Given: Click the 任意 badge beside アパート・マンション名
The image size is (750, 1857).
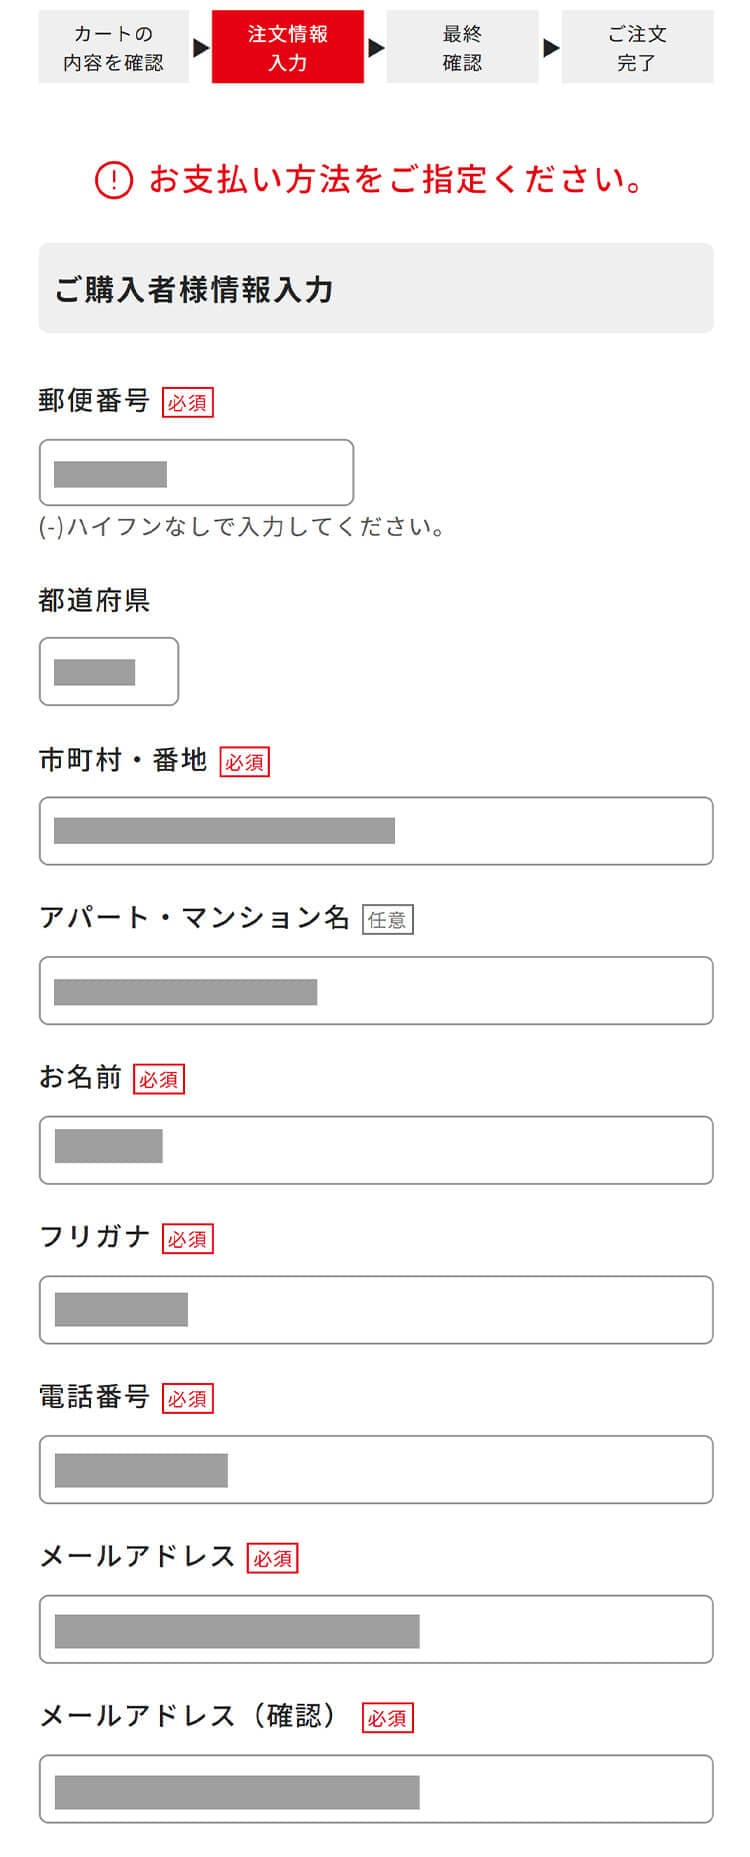Looking at the screenshot, I should tap(387, 919).
